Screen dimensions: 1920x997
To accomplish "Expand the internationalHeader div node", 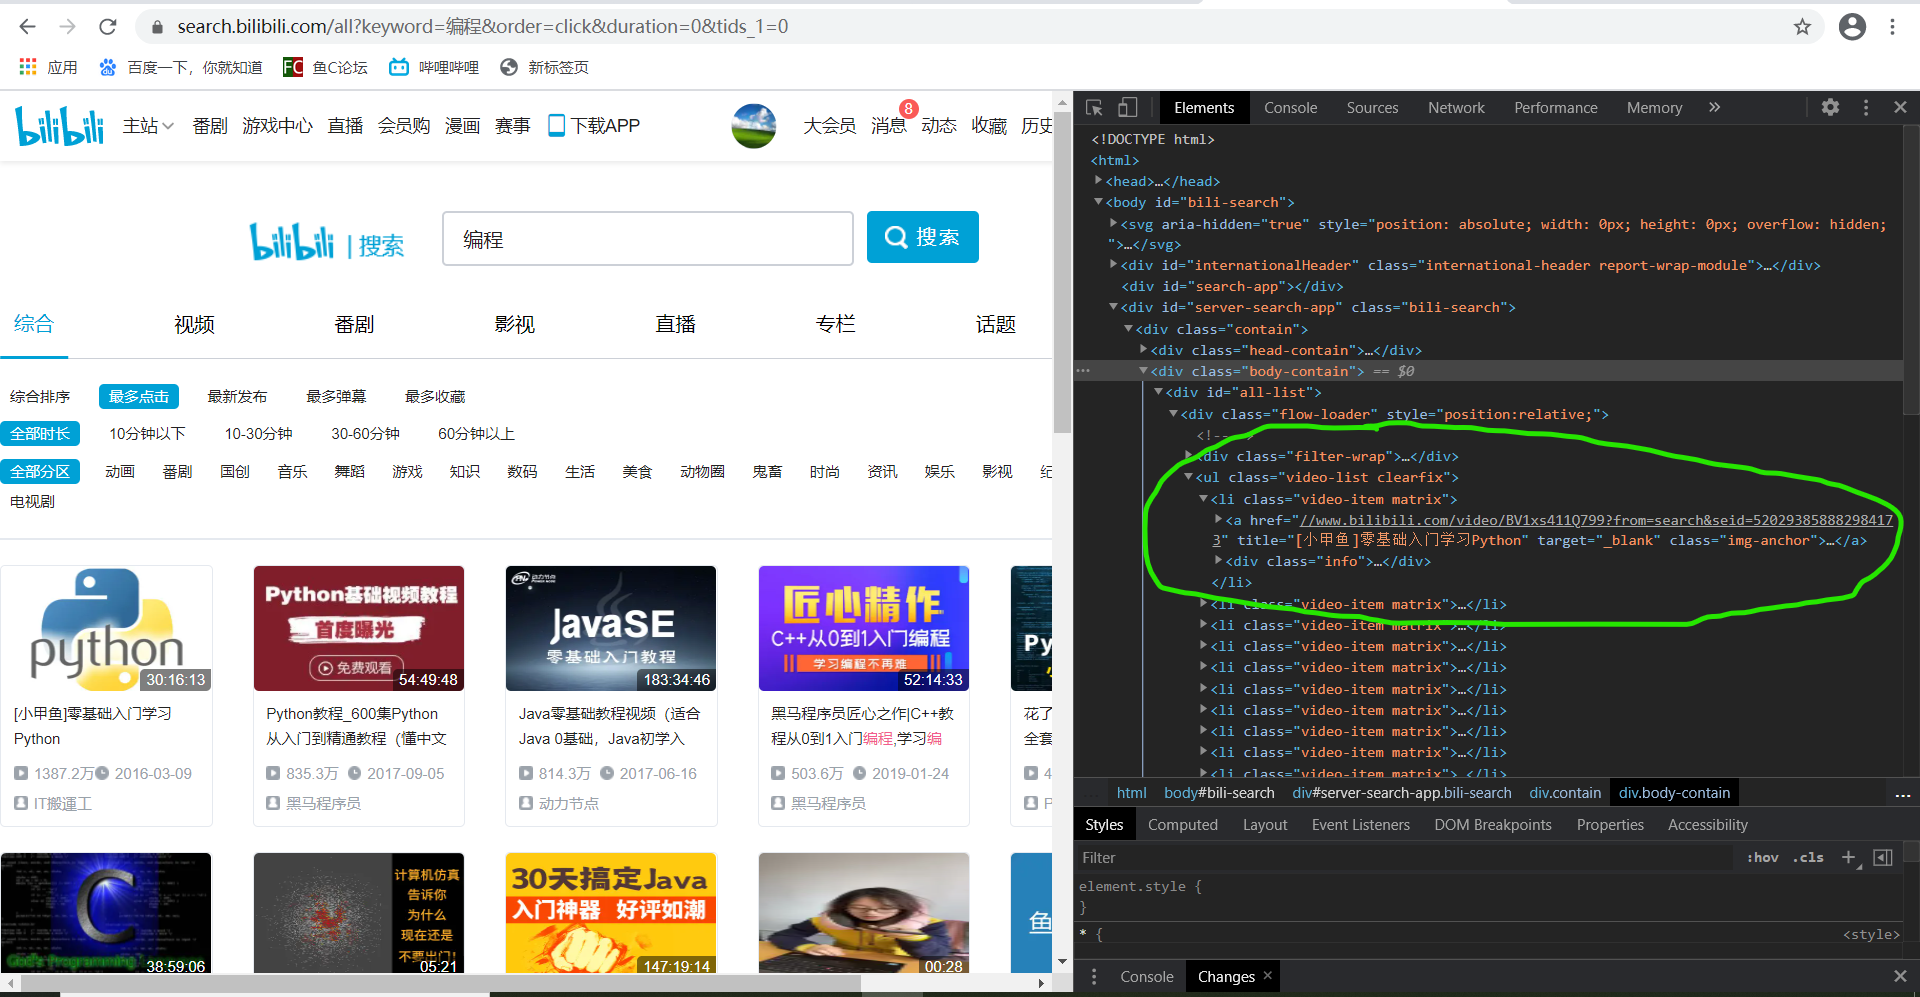I will [1113, 265].
